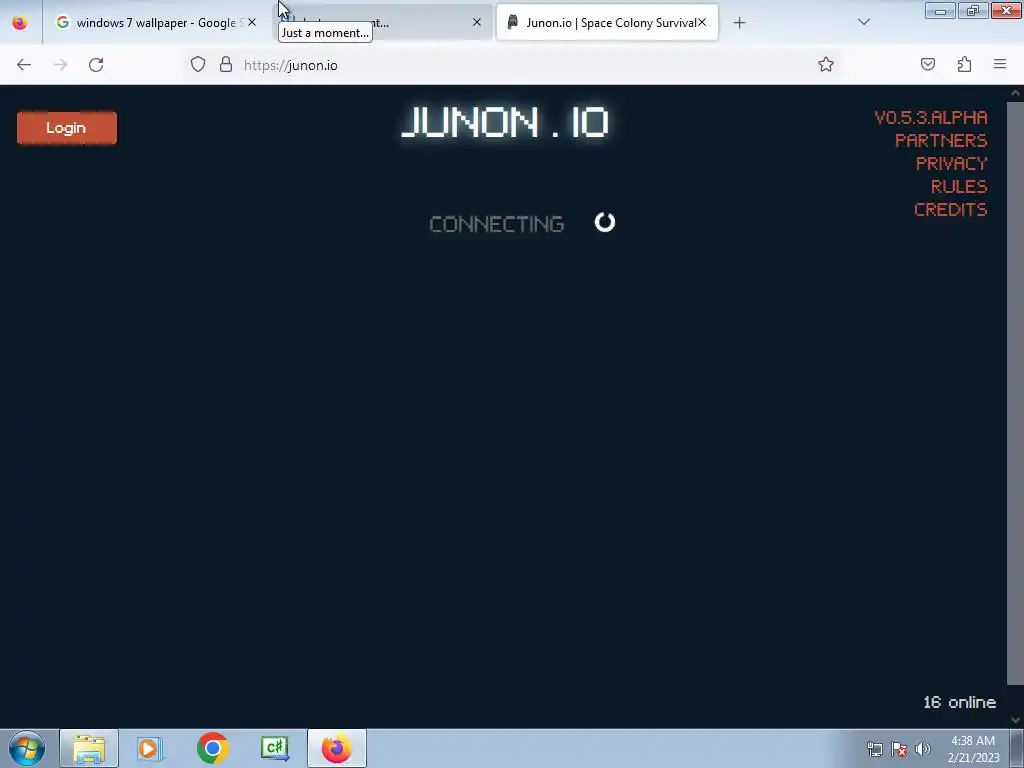Open the RULES link
Image resolution: width=1024 pixels, height=768 pixels.
(x=959, y=186)
